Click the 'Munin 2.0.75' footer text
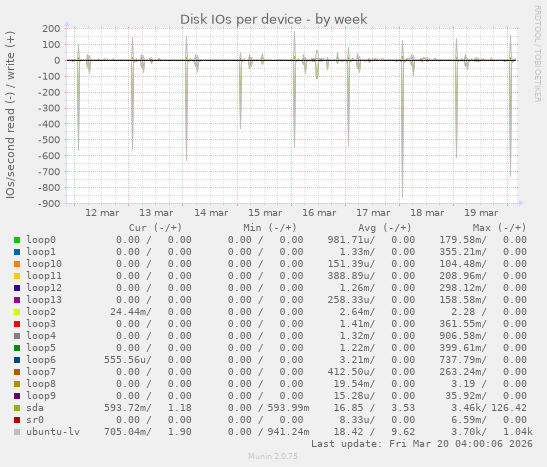 click(273, 456)
